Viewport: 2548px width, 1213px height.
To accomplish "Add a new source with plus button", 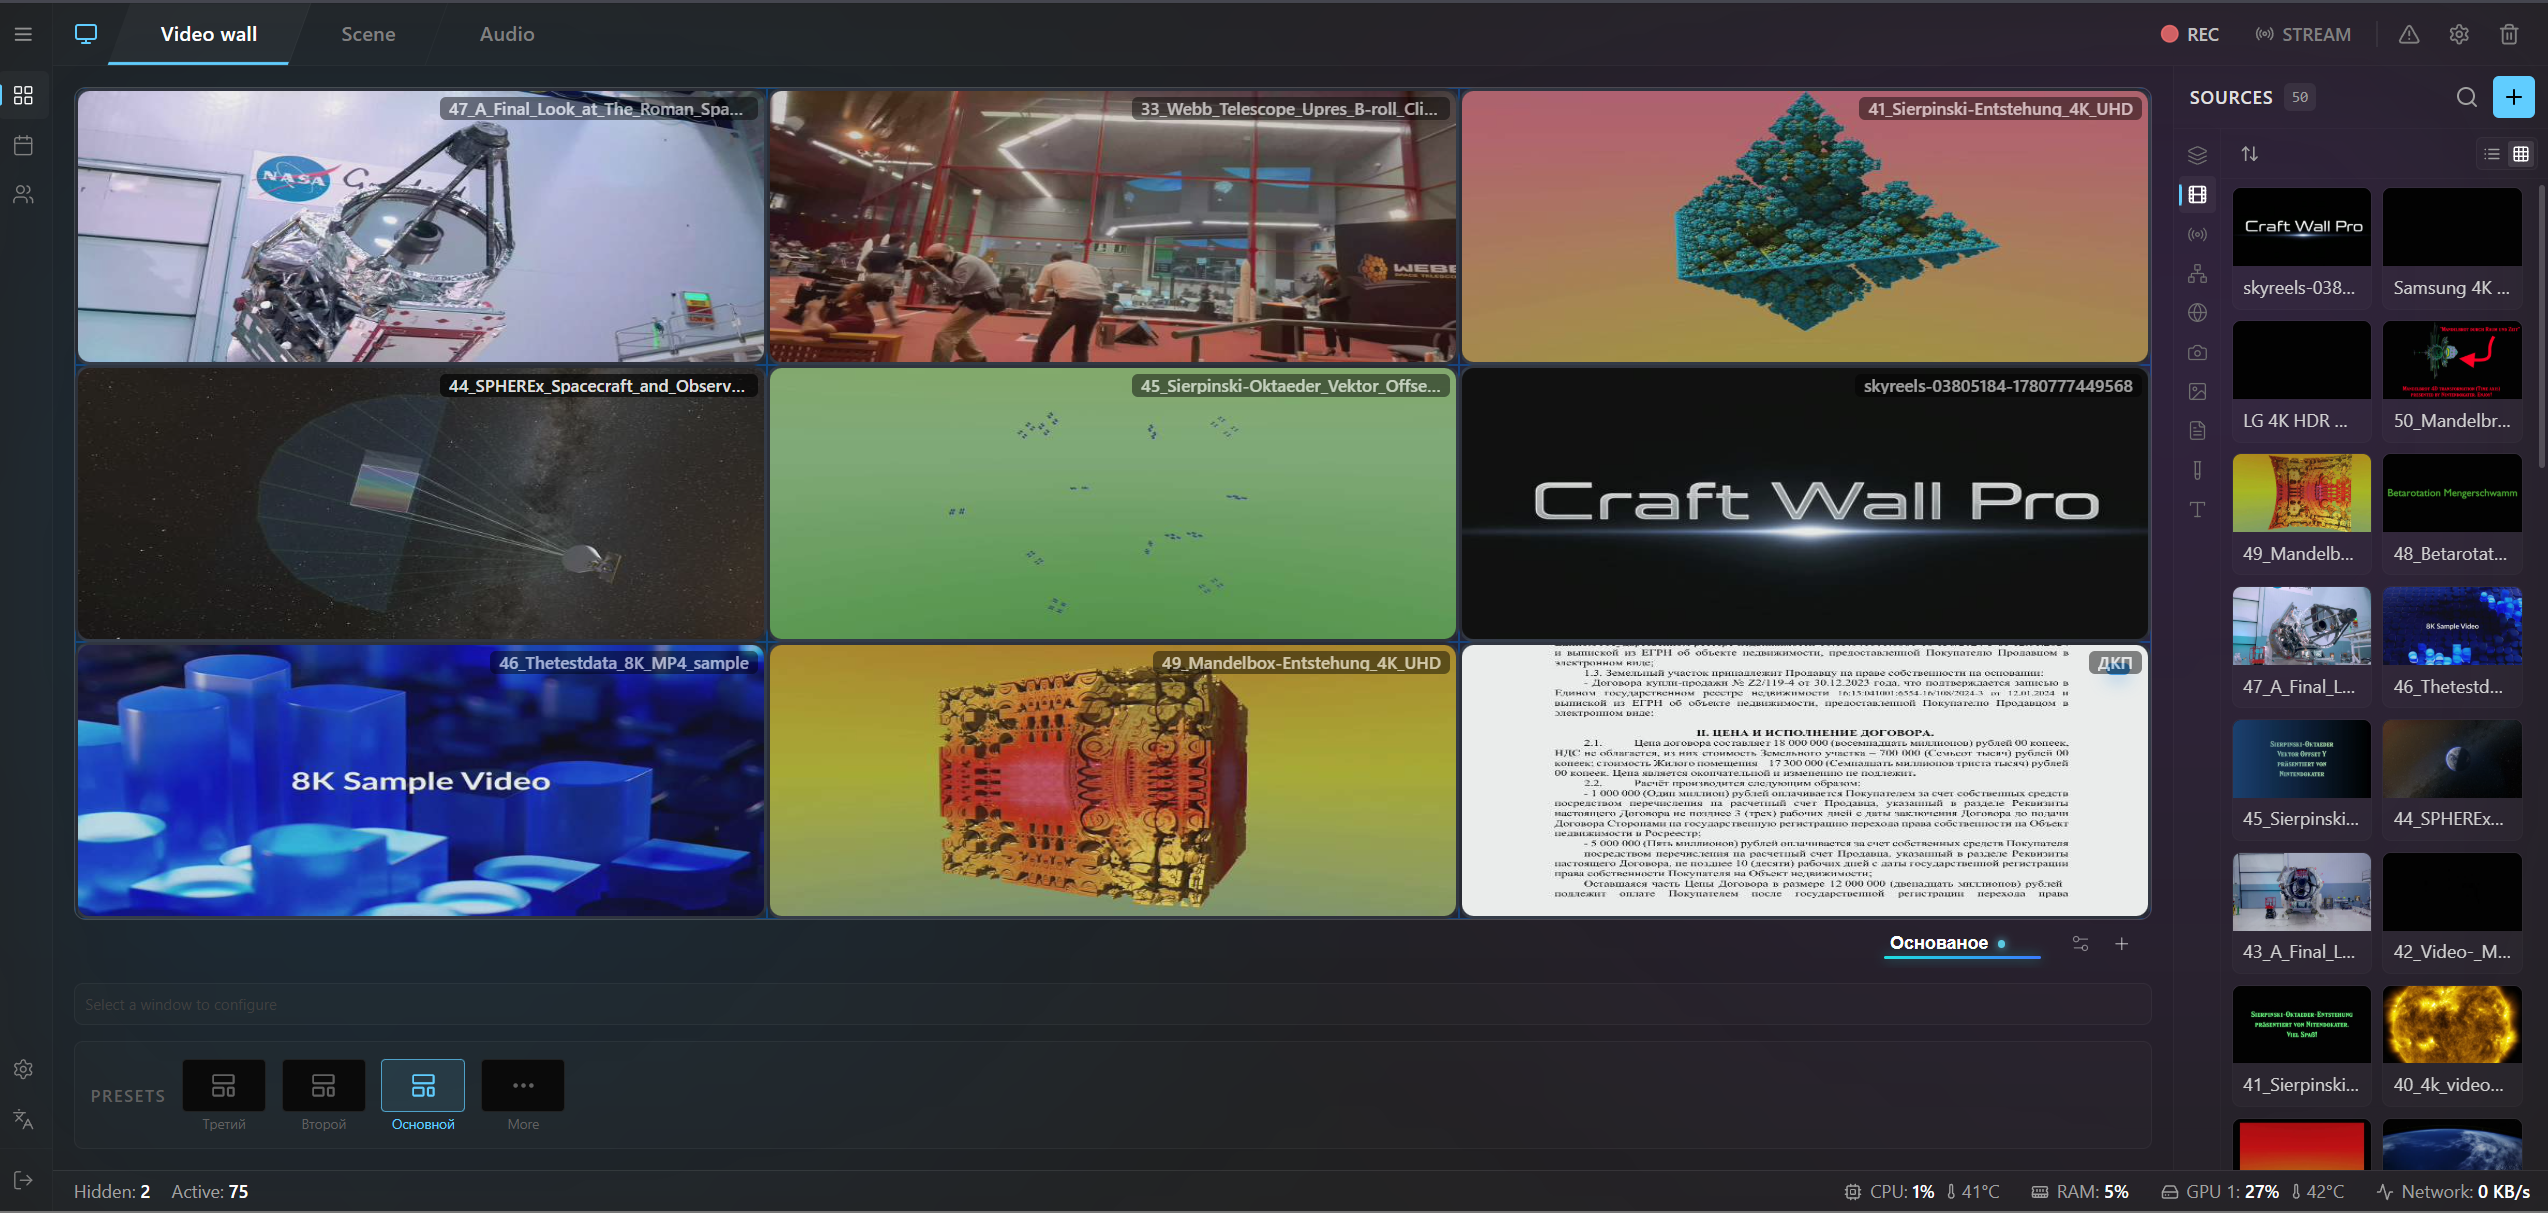I will [x=2513, y=97].
